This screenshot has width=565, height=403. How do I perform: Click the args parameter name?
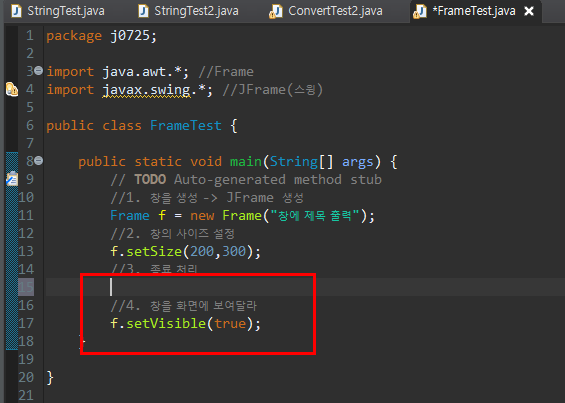pos(357,161)
